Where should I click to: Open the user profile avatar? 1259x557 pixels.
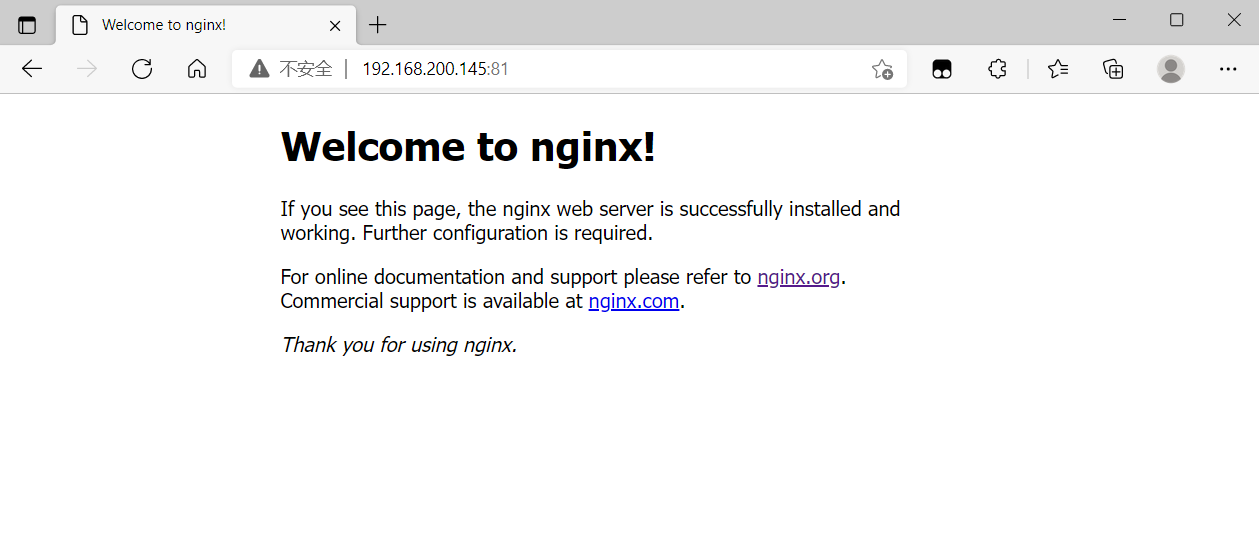pos(1171,69)
